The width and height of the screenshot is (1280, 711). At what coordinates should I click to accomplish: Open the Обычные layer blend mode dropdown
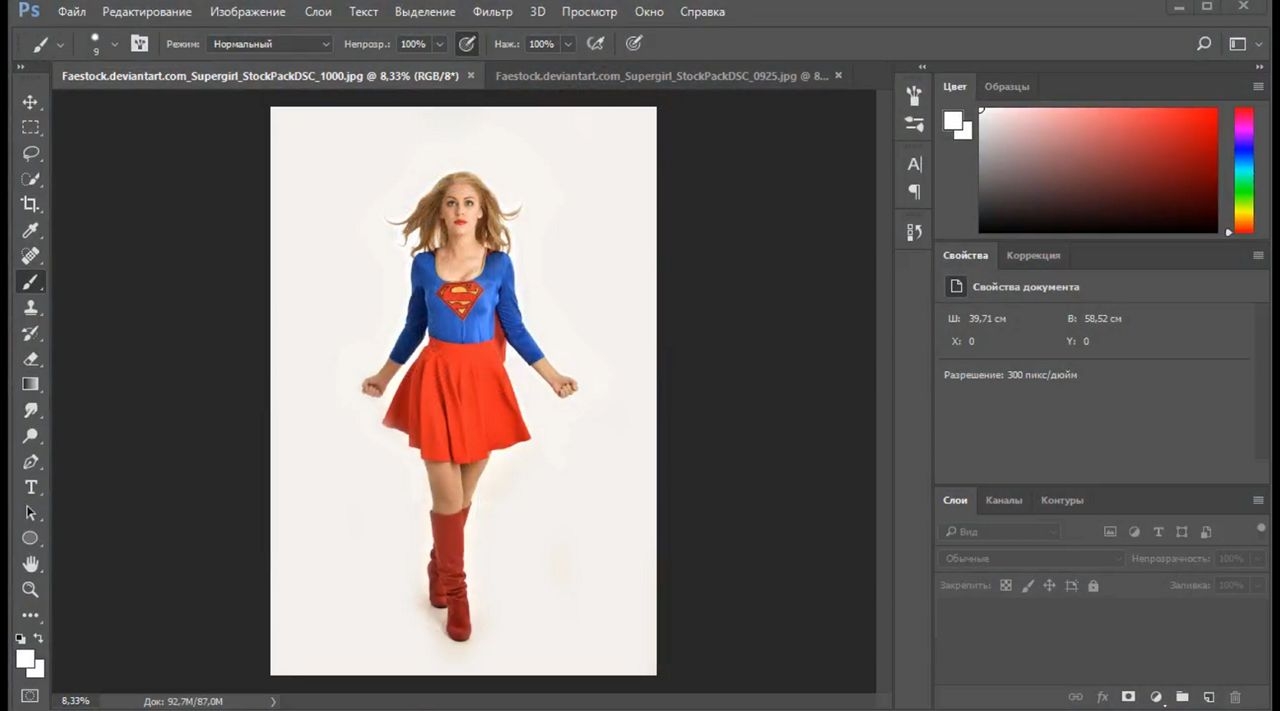coord(1032,558)
